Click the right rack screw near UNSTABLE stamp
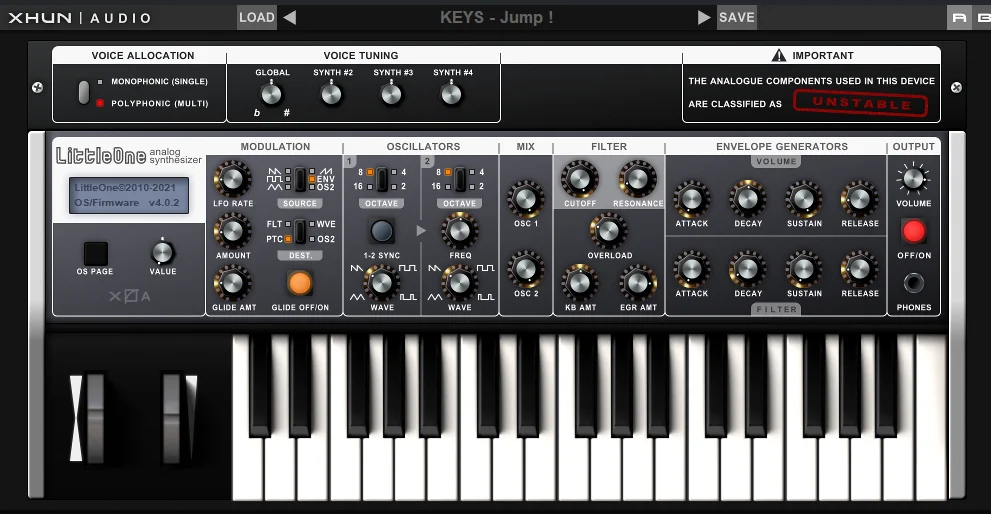Screen dimensions: 991x514 pyautogui.click(x=956, y=87)
